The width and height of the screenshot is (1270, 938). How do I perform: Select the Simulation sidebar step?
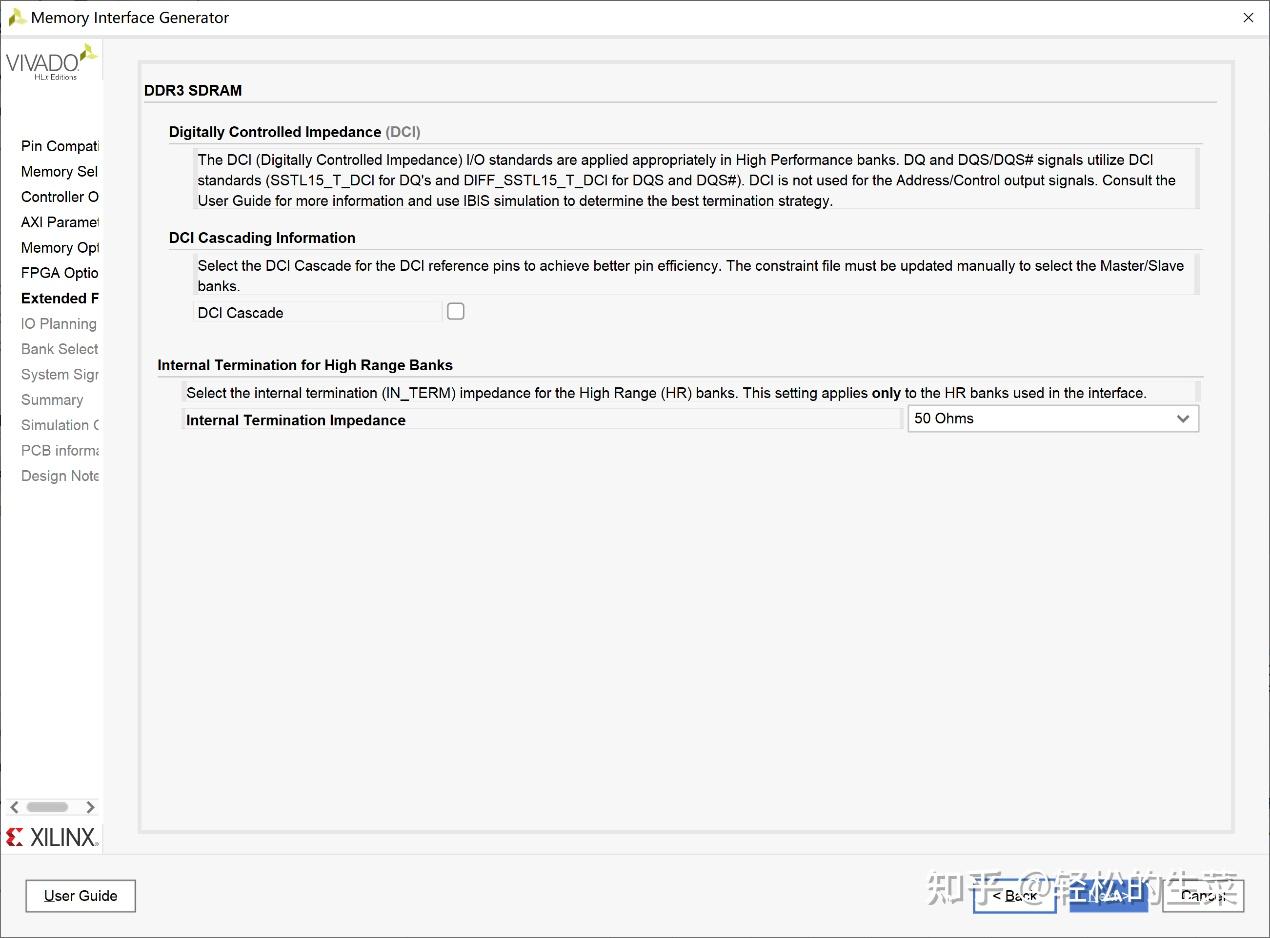60,425
